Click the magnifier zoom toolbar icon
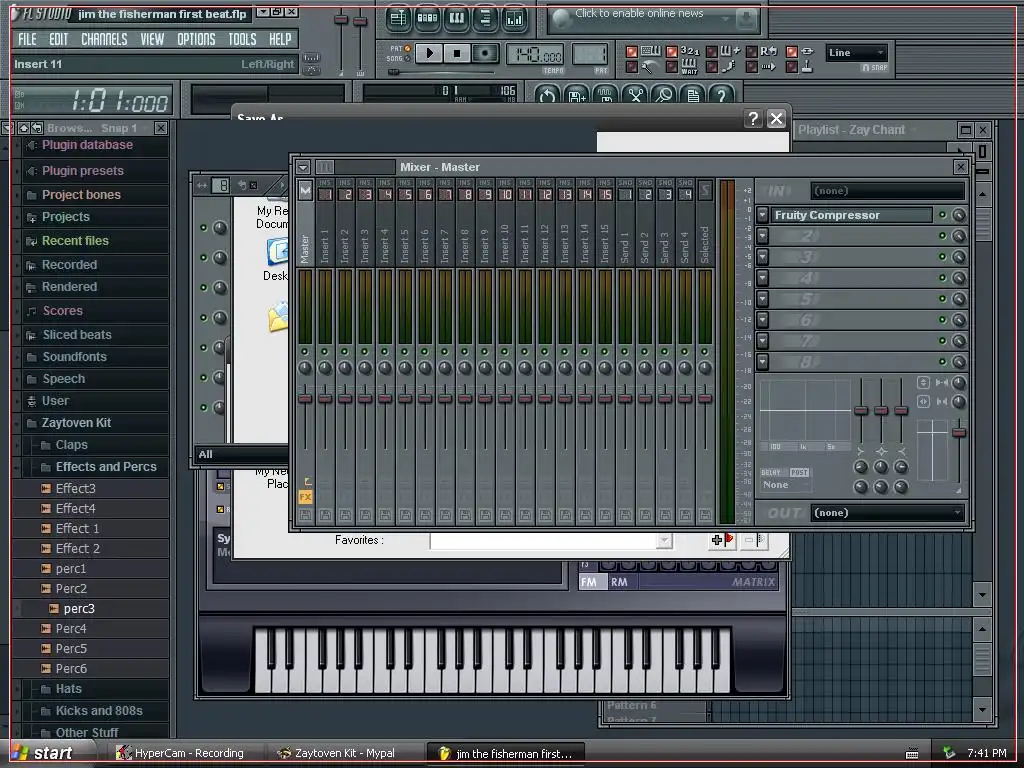The width and height of the screenshot is (1024, 768). [x=664, y=95]
